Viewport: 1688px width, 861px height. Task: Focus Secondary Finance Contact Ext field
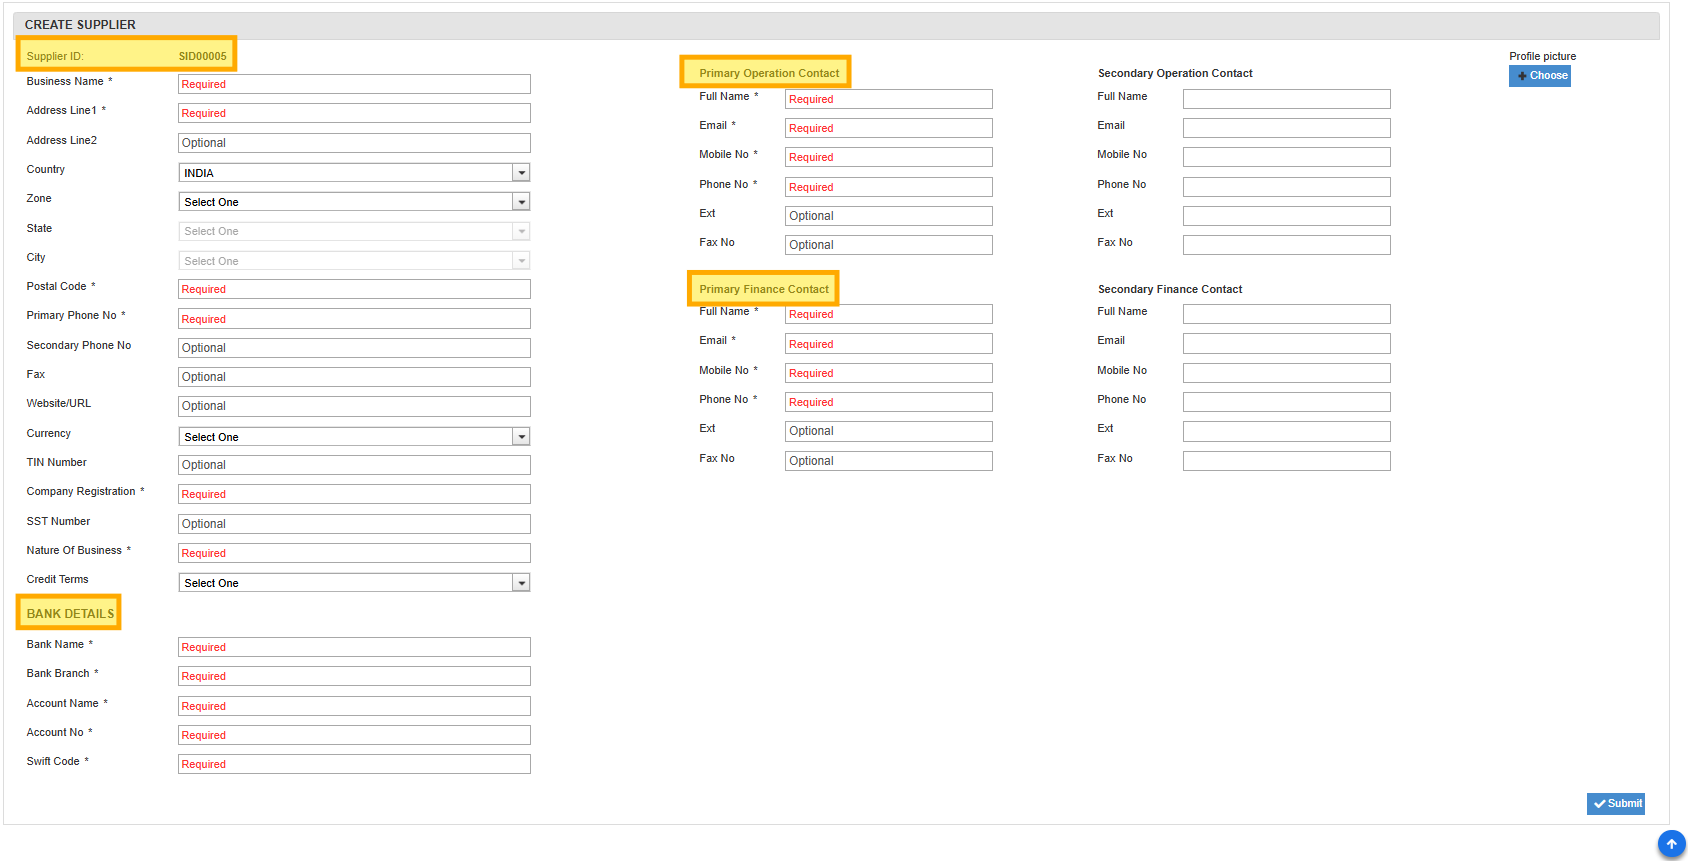pyautogui.click(x=1287, y=431)
